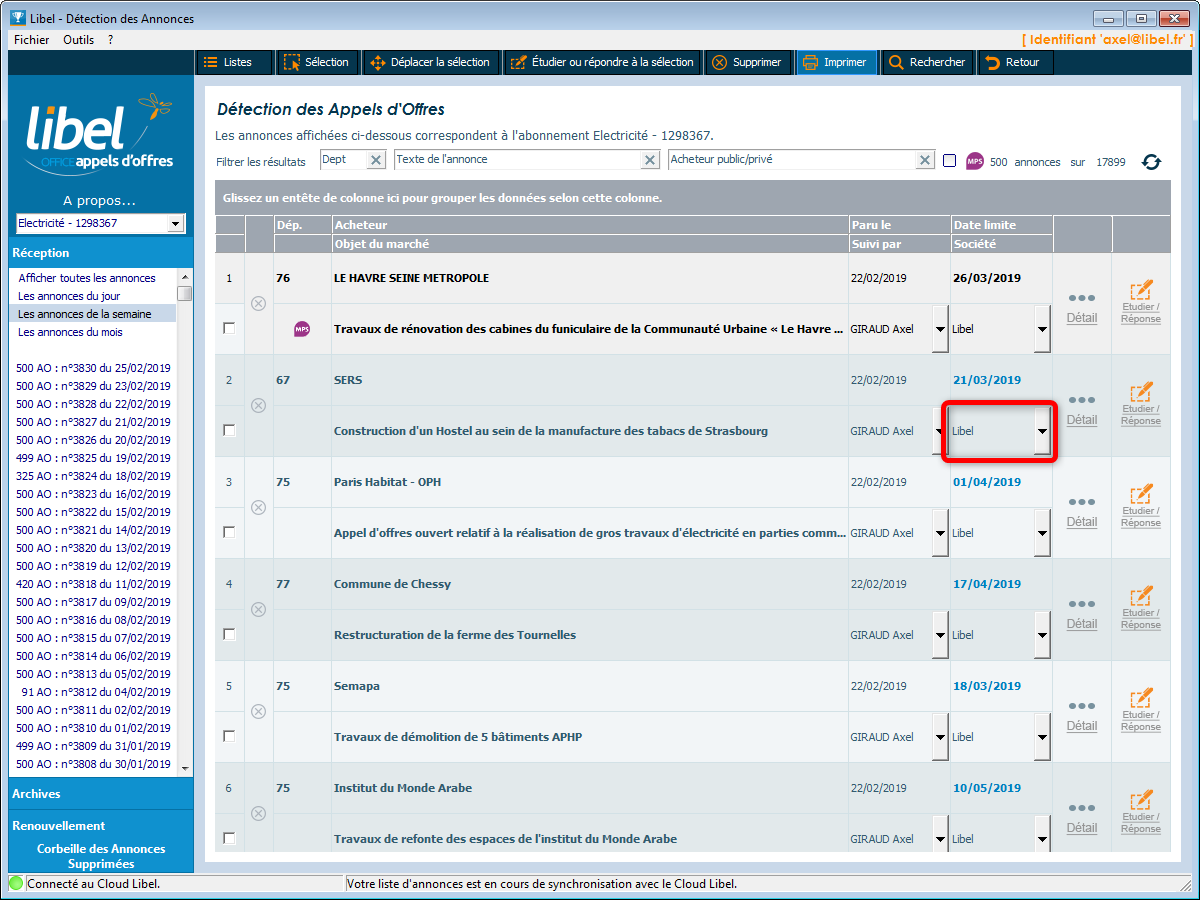This screenshot has width=1200, height=900.
Task: Click the Supprimer toolbar button
Action: click(746, 62)
